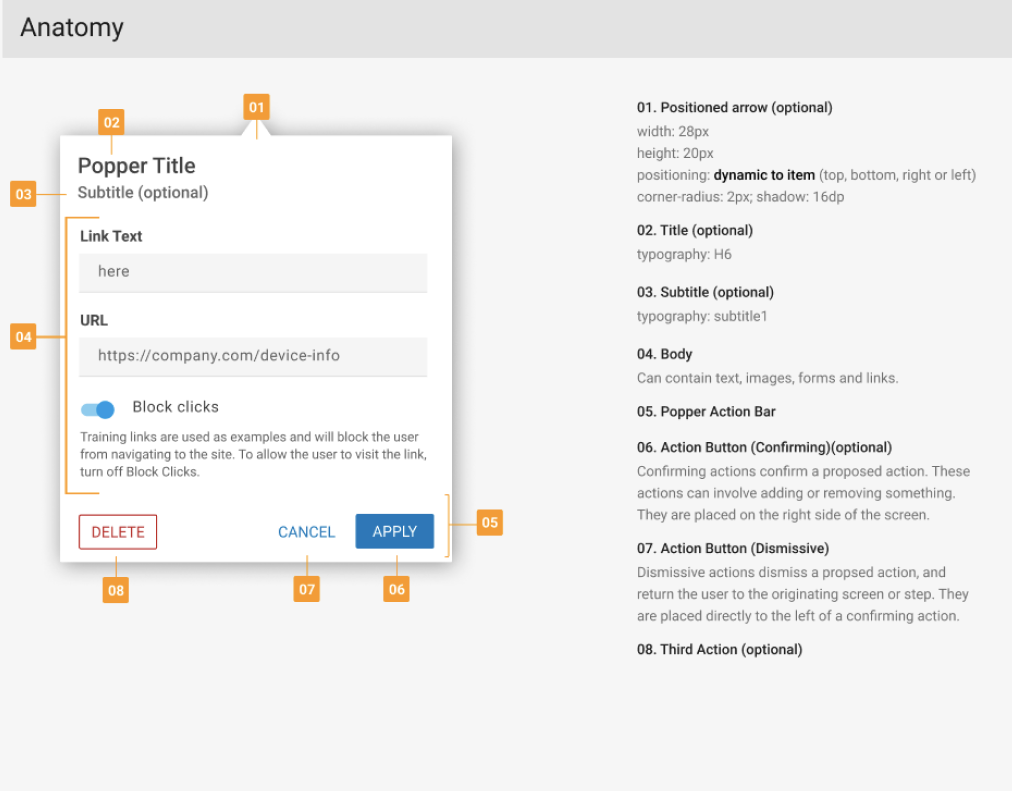The height and width of the screenshot is (791, 1012).
Task: Click the Block clicks label text
Action: point(175,407)
